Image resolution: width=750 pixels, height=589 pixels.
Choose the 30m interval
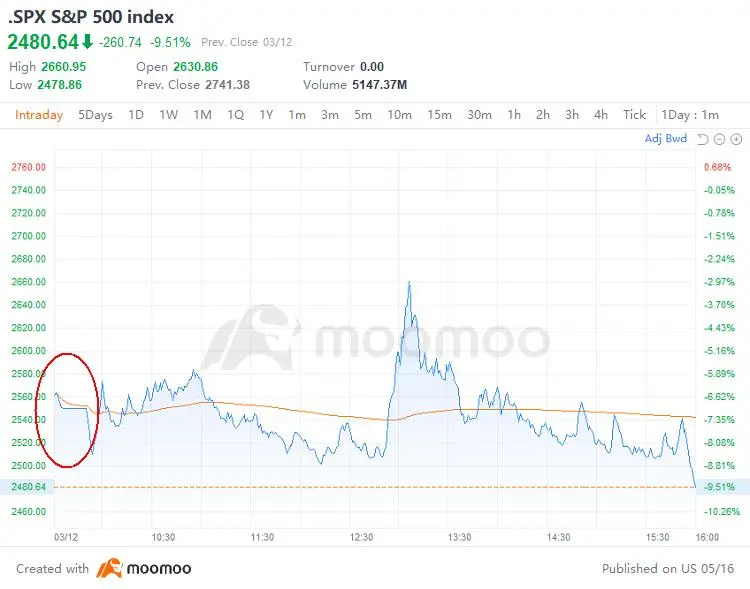coord(479,115)
